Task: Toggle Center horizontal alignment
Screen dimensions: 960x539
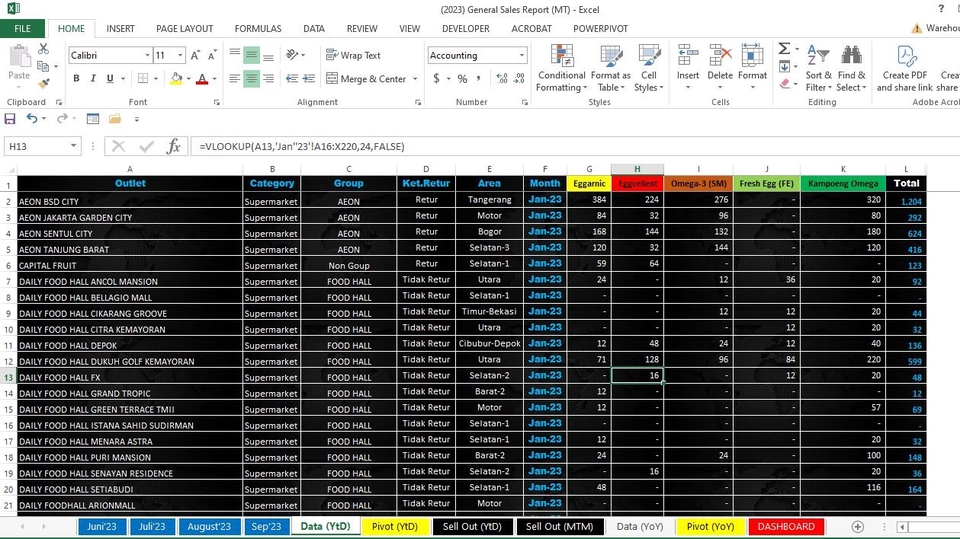Action: click(x=252, y=78)
